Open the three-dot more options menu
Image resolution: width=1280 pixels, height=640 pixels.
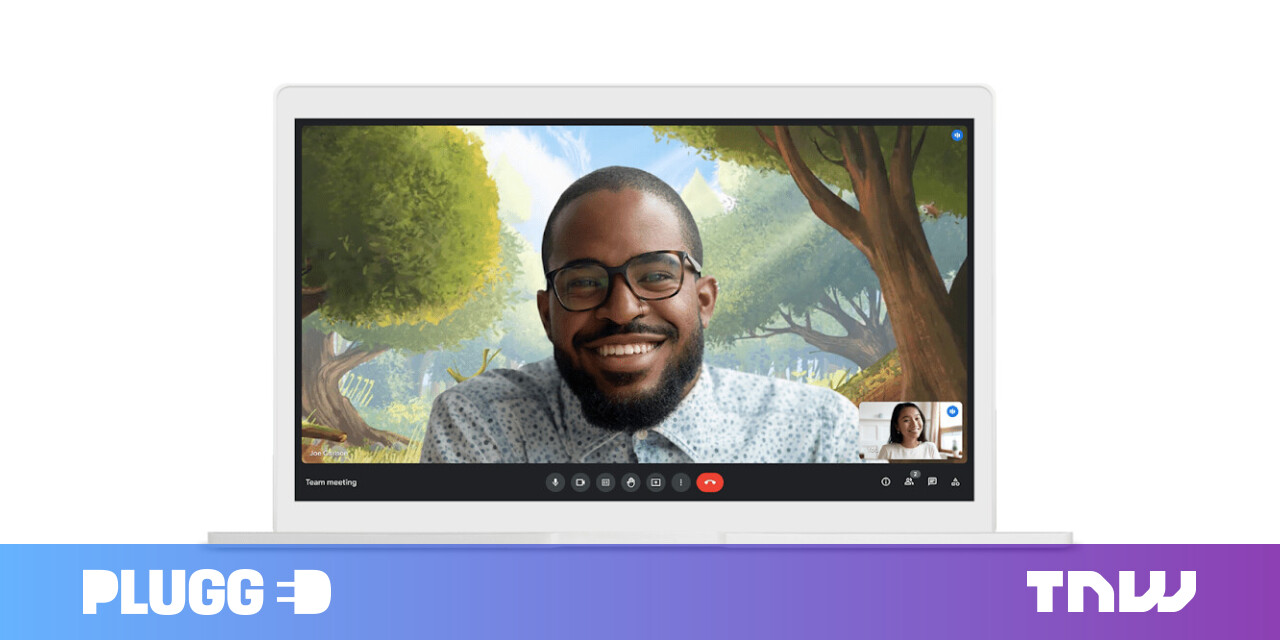681,482
